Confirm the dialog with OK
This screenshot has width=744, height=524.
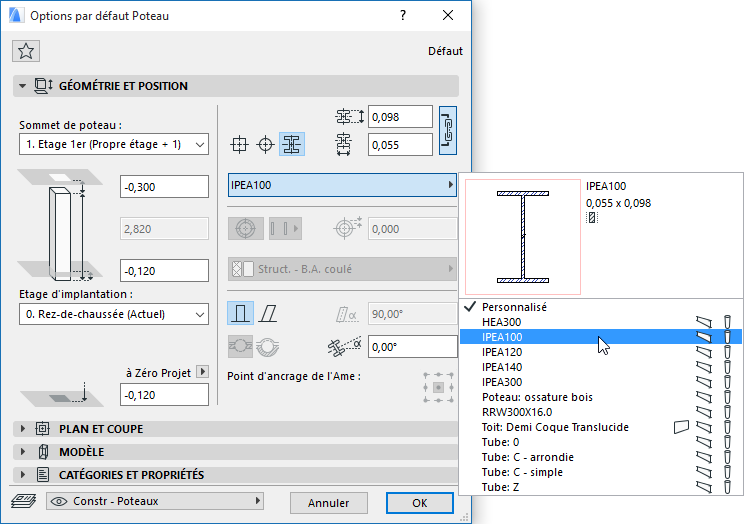[x=420, y=502]
